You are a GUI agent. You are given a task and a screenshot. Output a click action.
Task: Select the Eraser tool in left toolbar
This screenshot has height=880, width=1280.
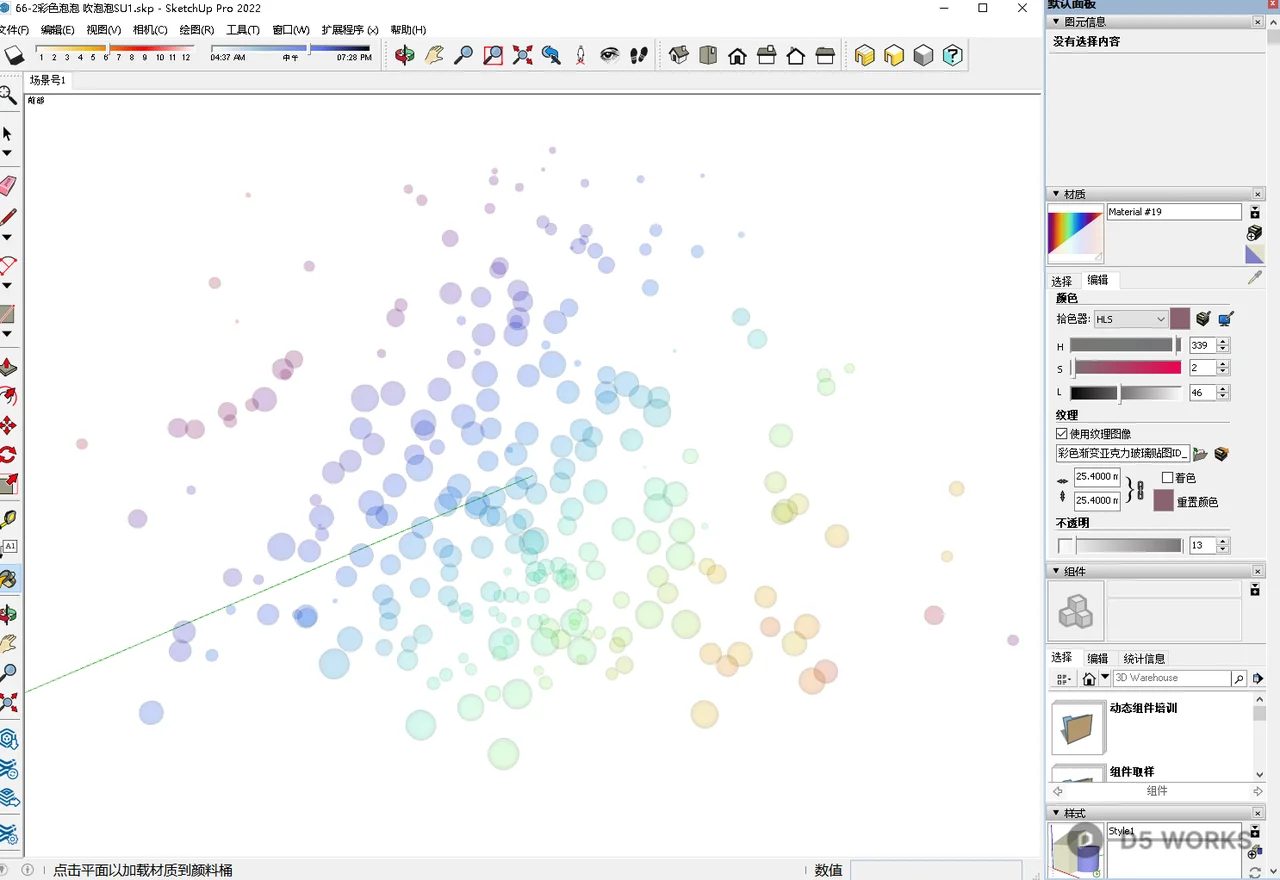(8, 186)
